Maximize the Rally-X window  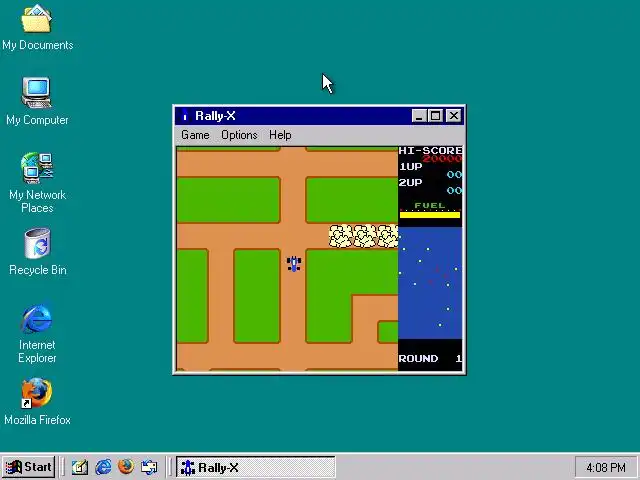coord(436,116)
